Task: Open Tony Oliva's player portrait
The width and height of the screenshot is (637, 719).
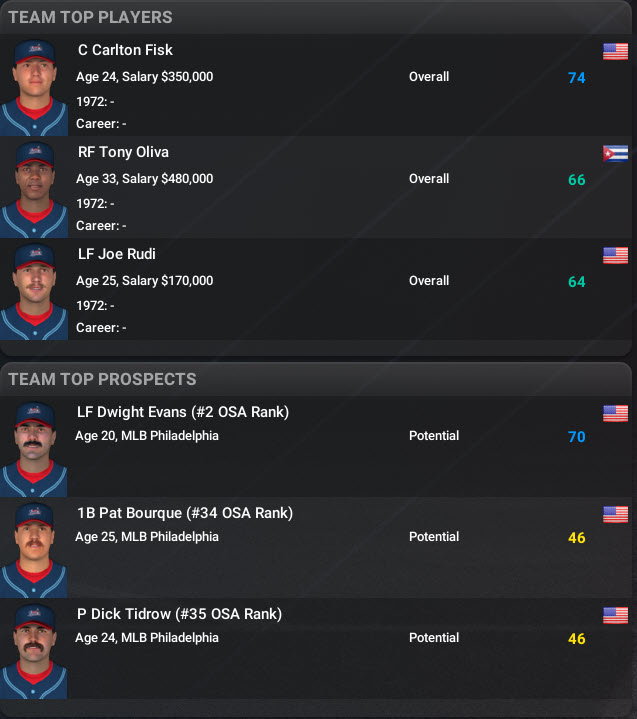Action: click(x=35, y=188)
